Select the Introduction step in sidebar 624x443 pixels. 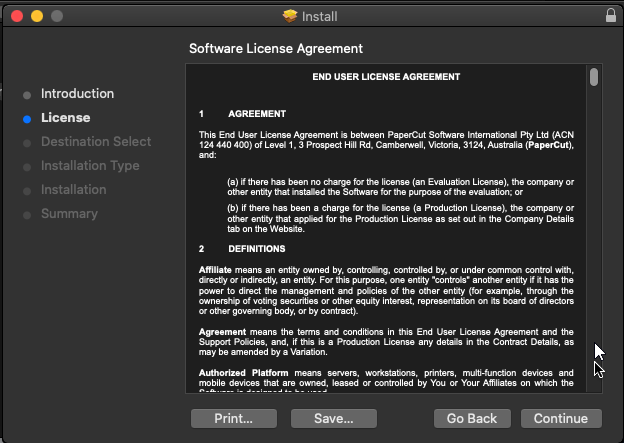point(77,94)
